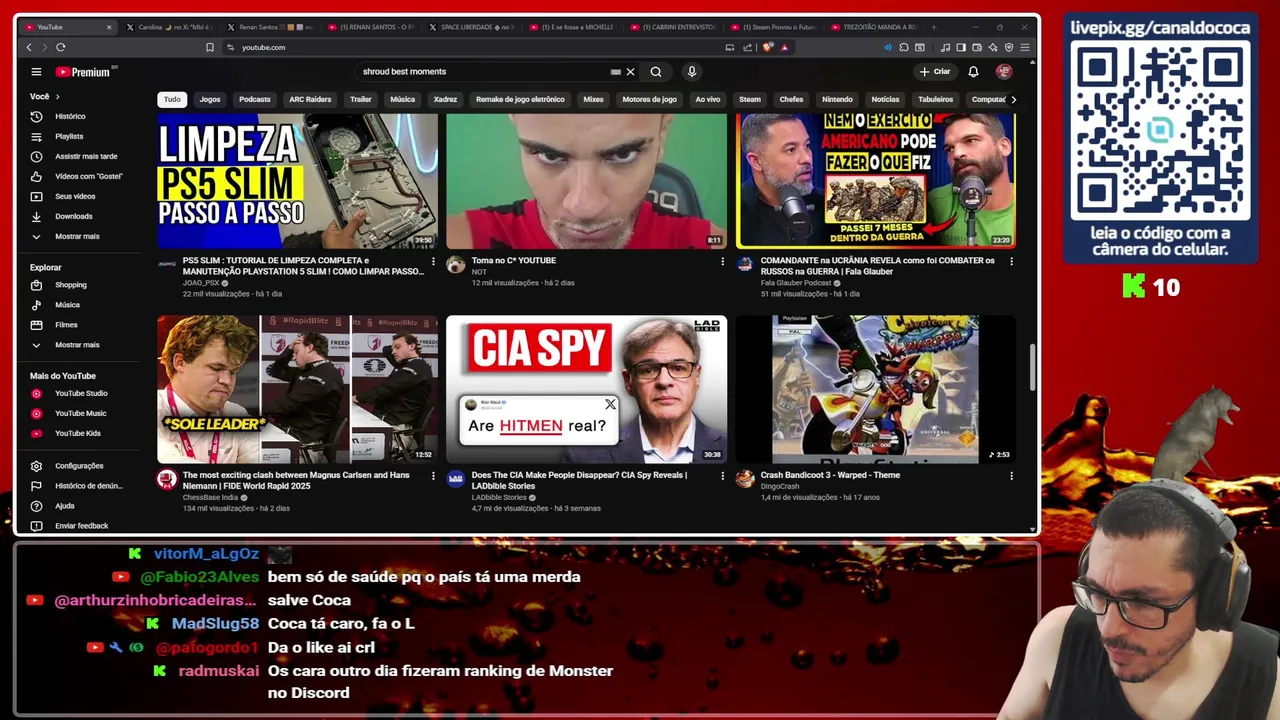Click the search magnifier button

(x=656, y=72)
